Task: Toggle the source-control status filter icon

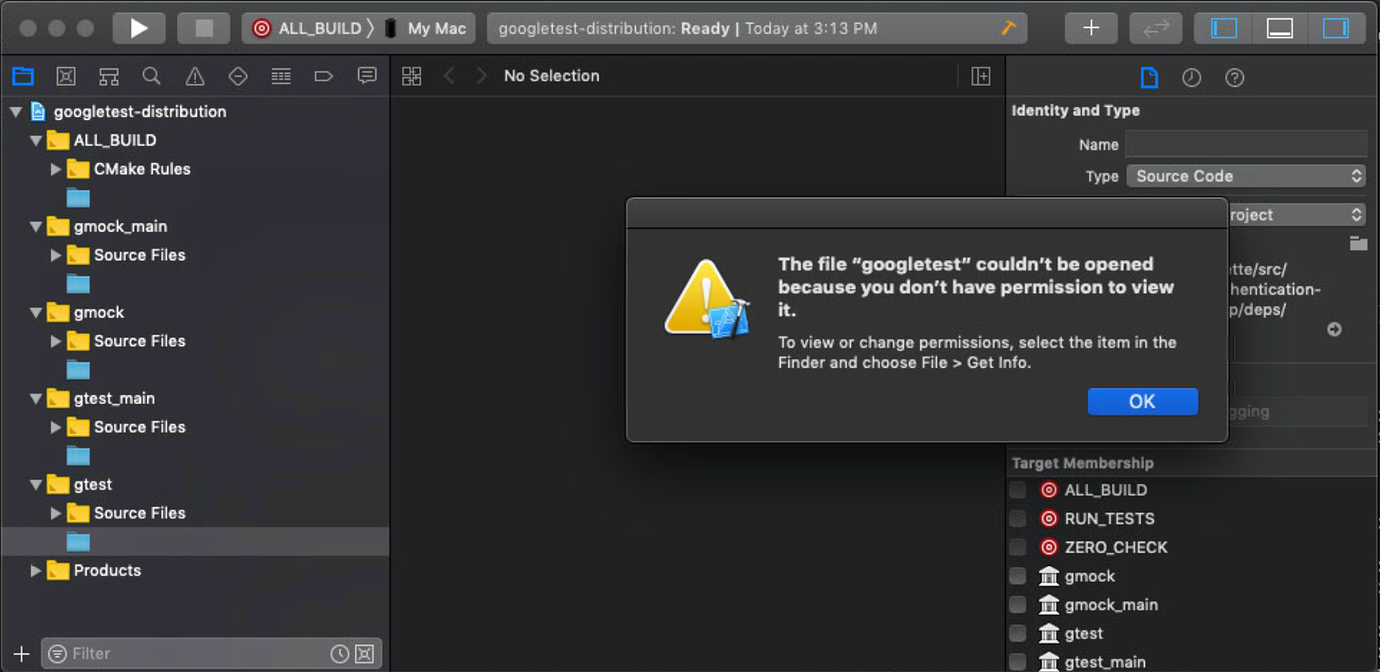Action: [x=365, y=654]
